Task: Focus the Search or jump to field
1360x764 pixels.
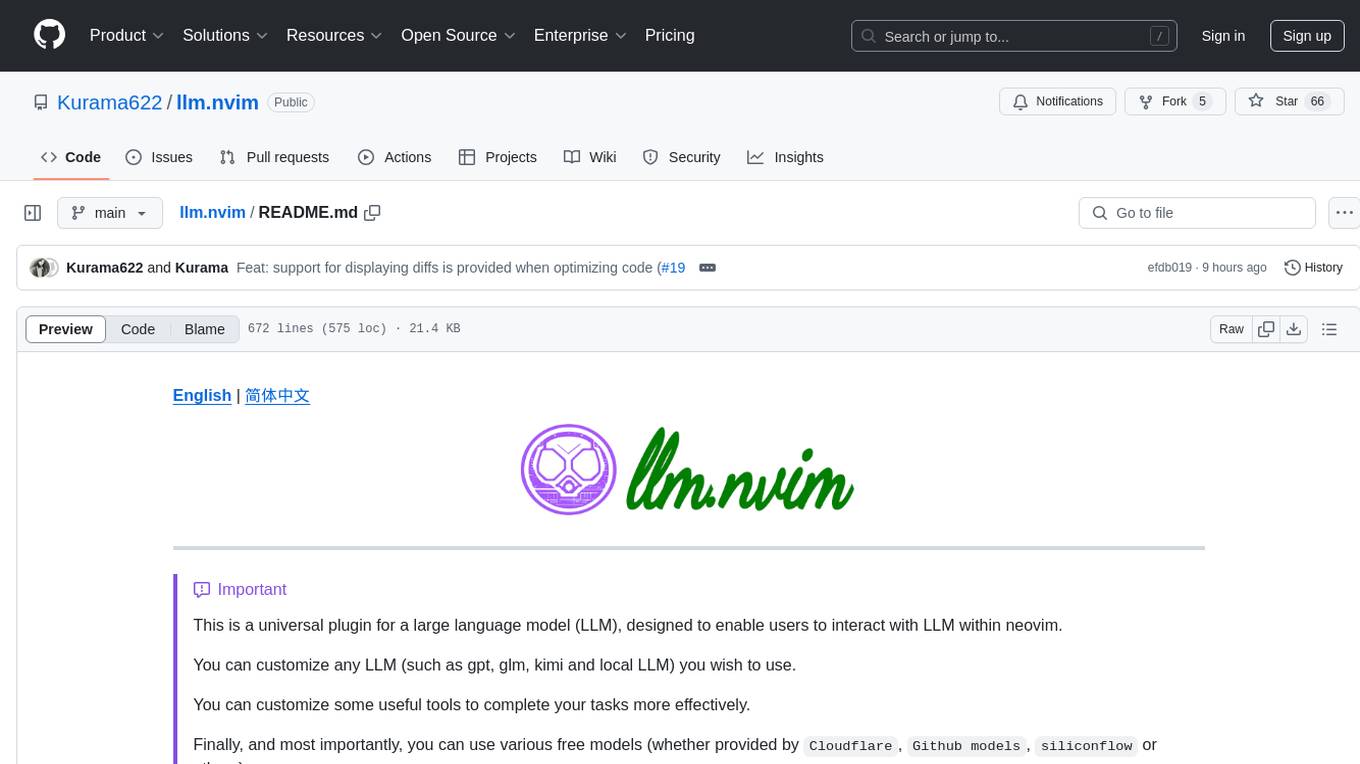Action: point(1014,36)
